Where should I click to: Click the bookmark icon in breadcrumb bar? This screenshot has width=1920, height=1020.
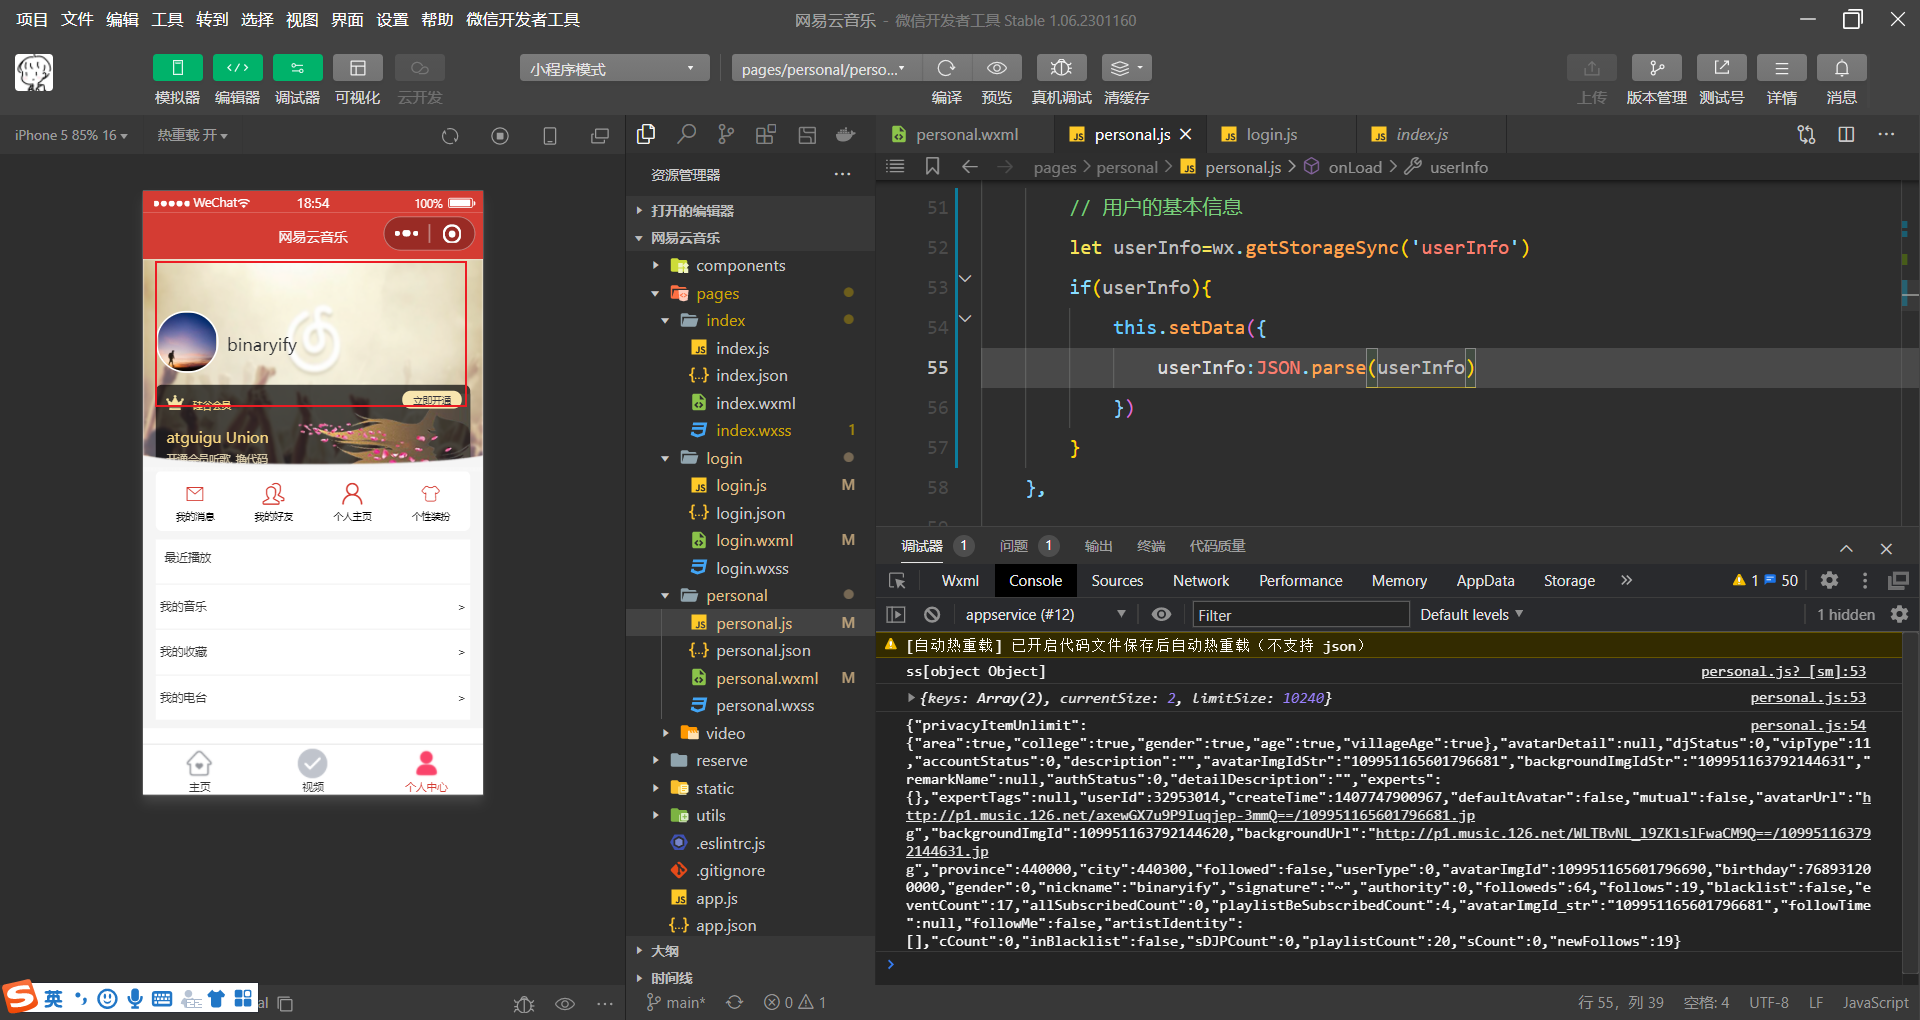coord(932,166)
